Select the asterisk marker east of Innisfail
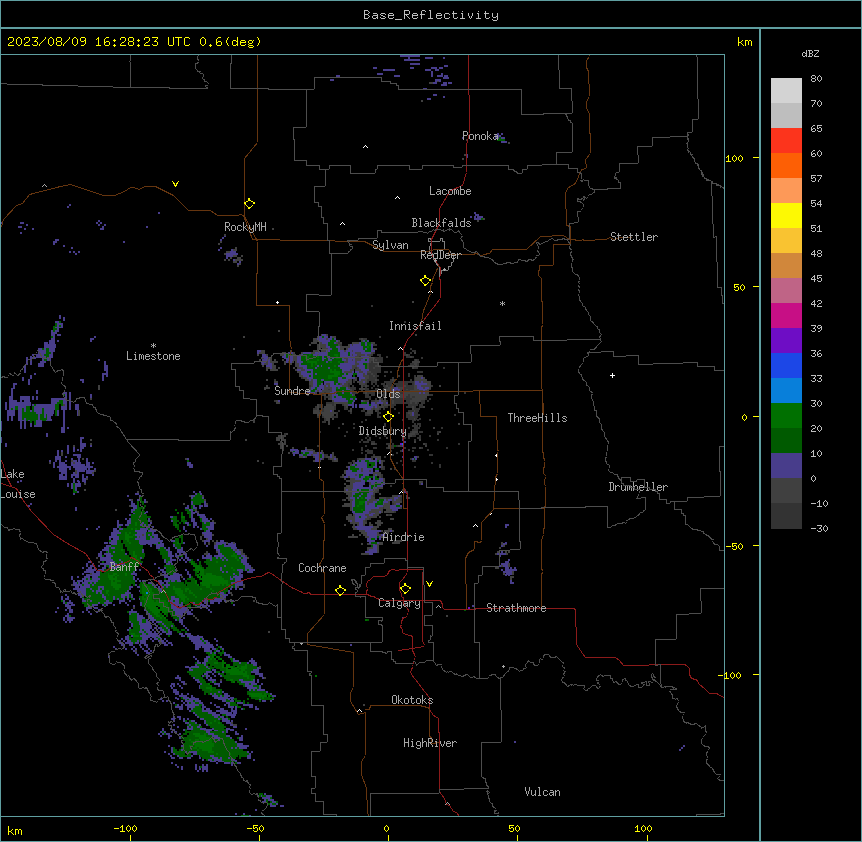 (x=502, y=303)
